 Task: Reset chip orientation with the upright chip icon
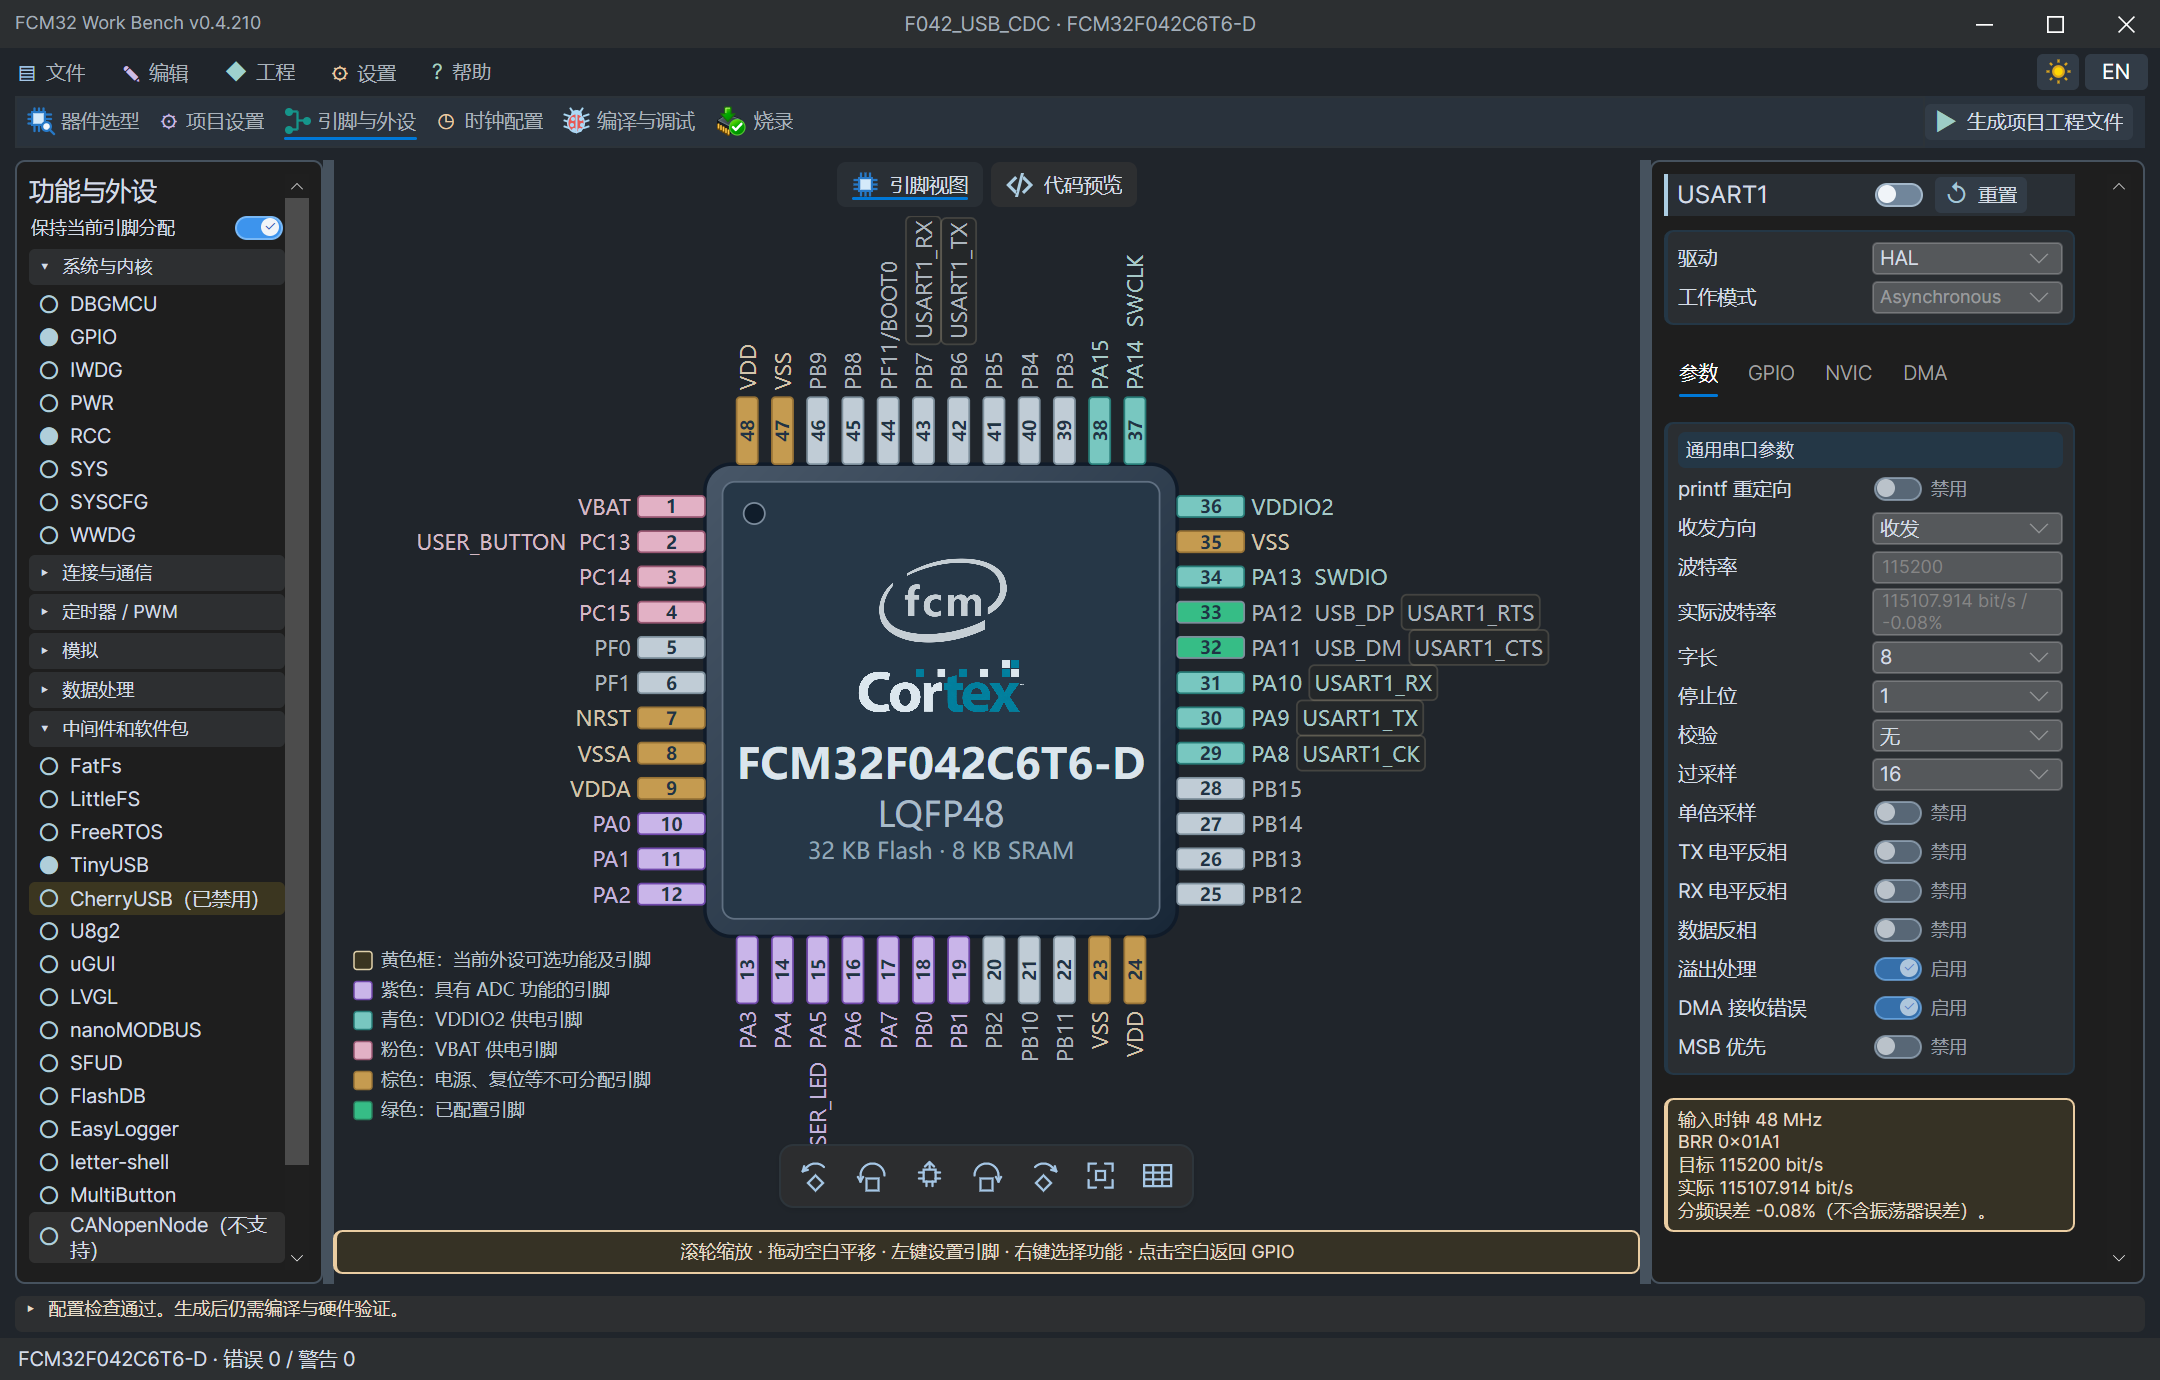[929, 1177]
